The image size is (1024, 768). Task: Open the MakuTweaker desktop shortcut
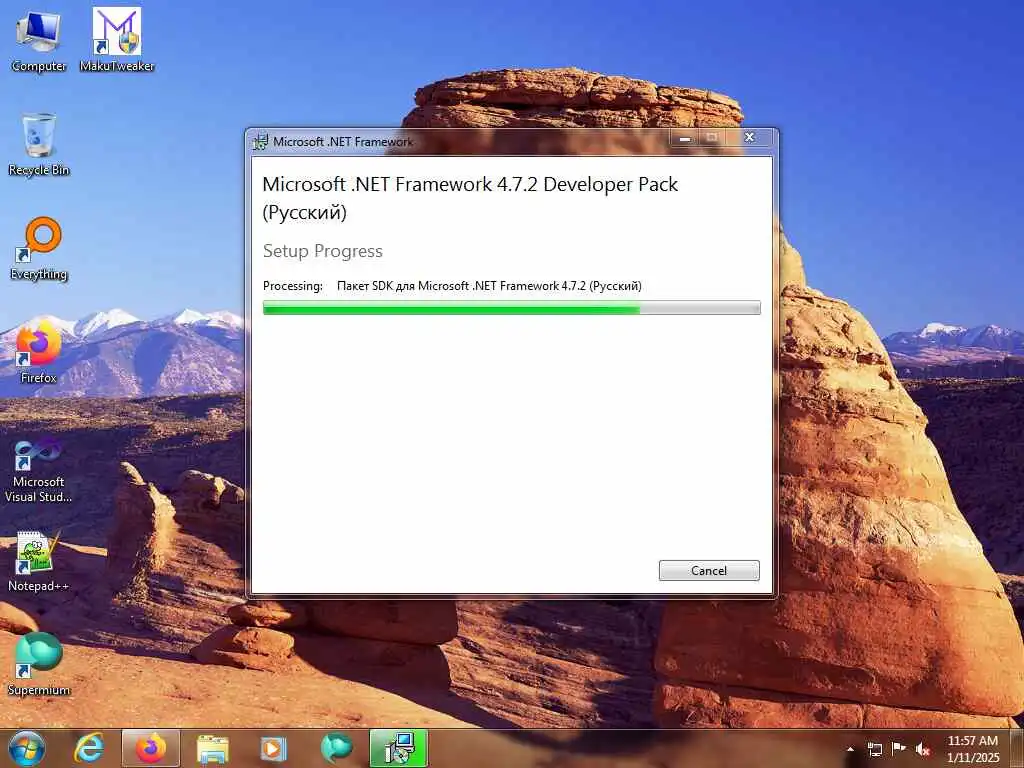pos(117,40)
